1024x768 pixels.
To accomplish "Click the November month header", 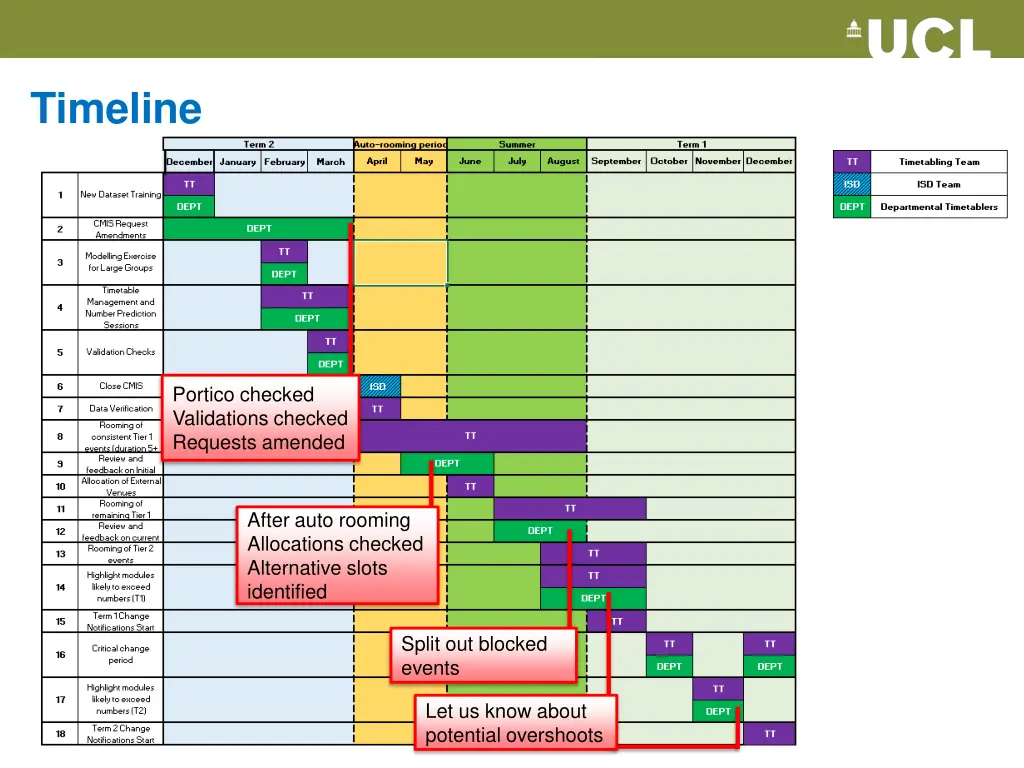I will pyautogui.click(x=718, y=161).
